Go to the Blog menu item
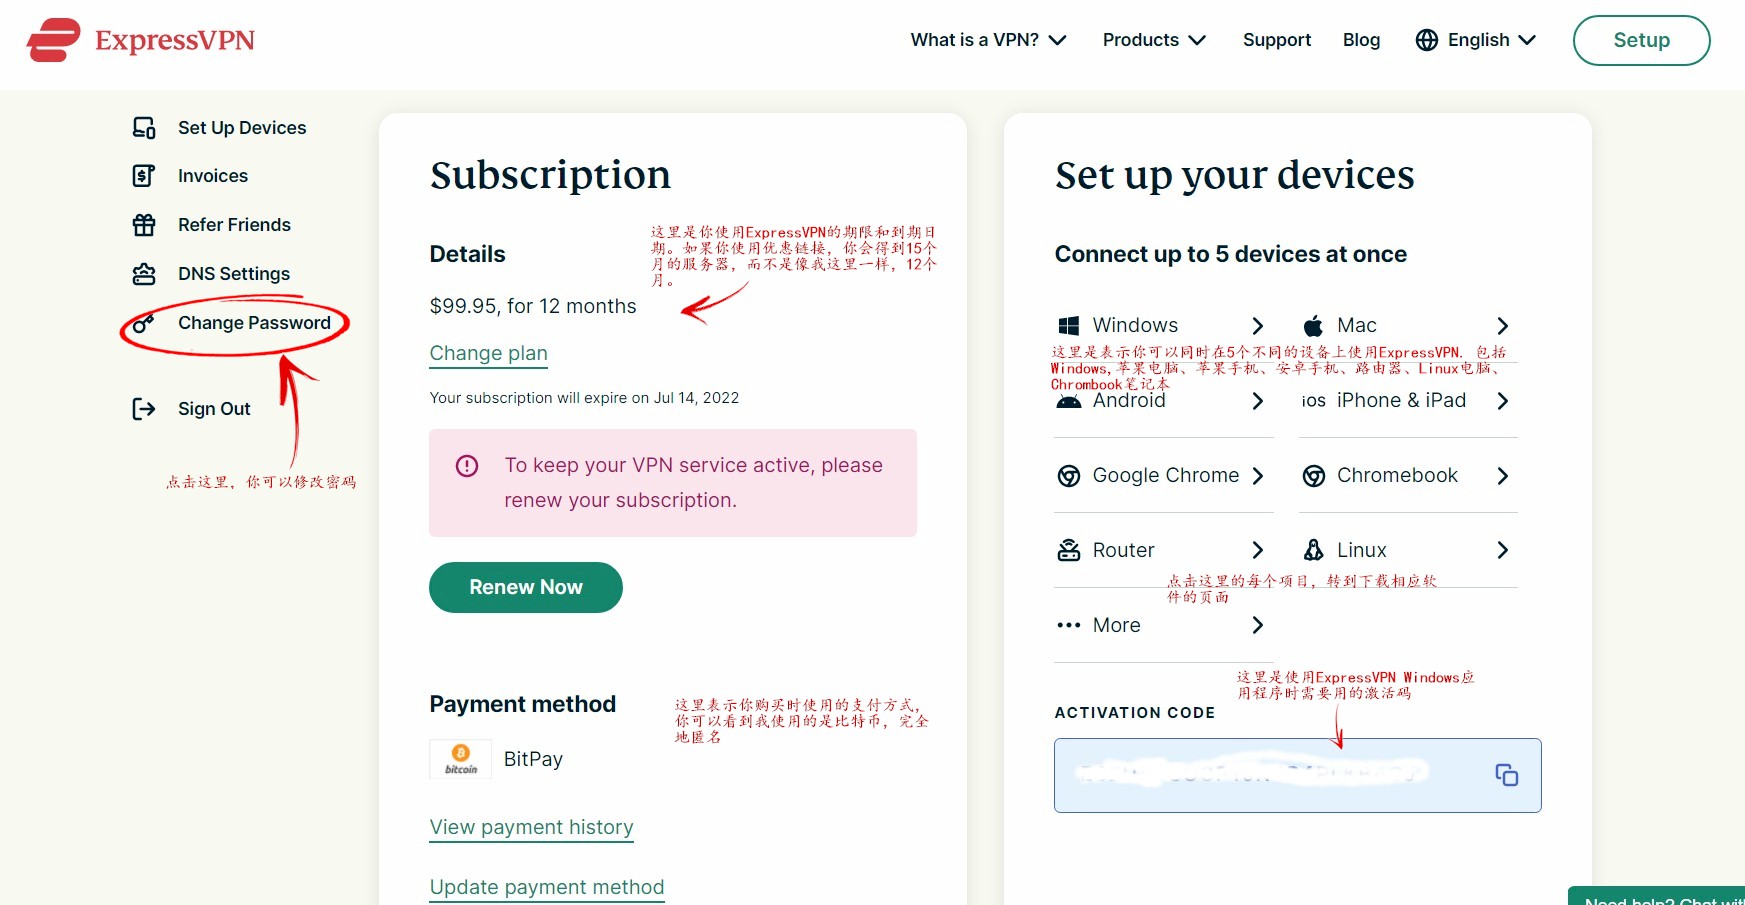The image size is (1745, 905). pos(1361,40)
